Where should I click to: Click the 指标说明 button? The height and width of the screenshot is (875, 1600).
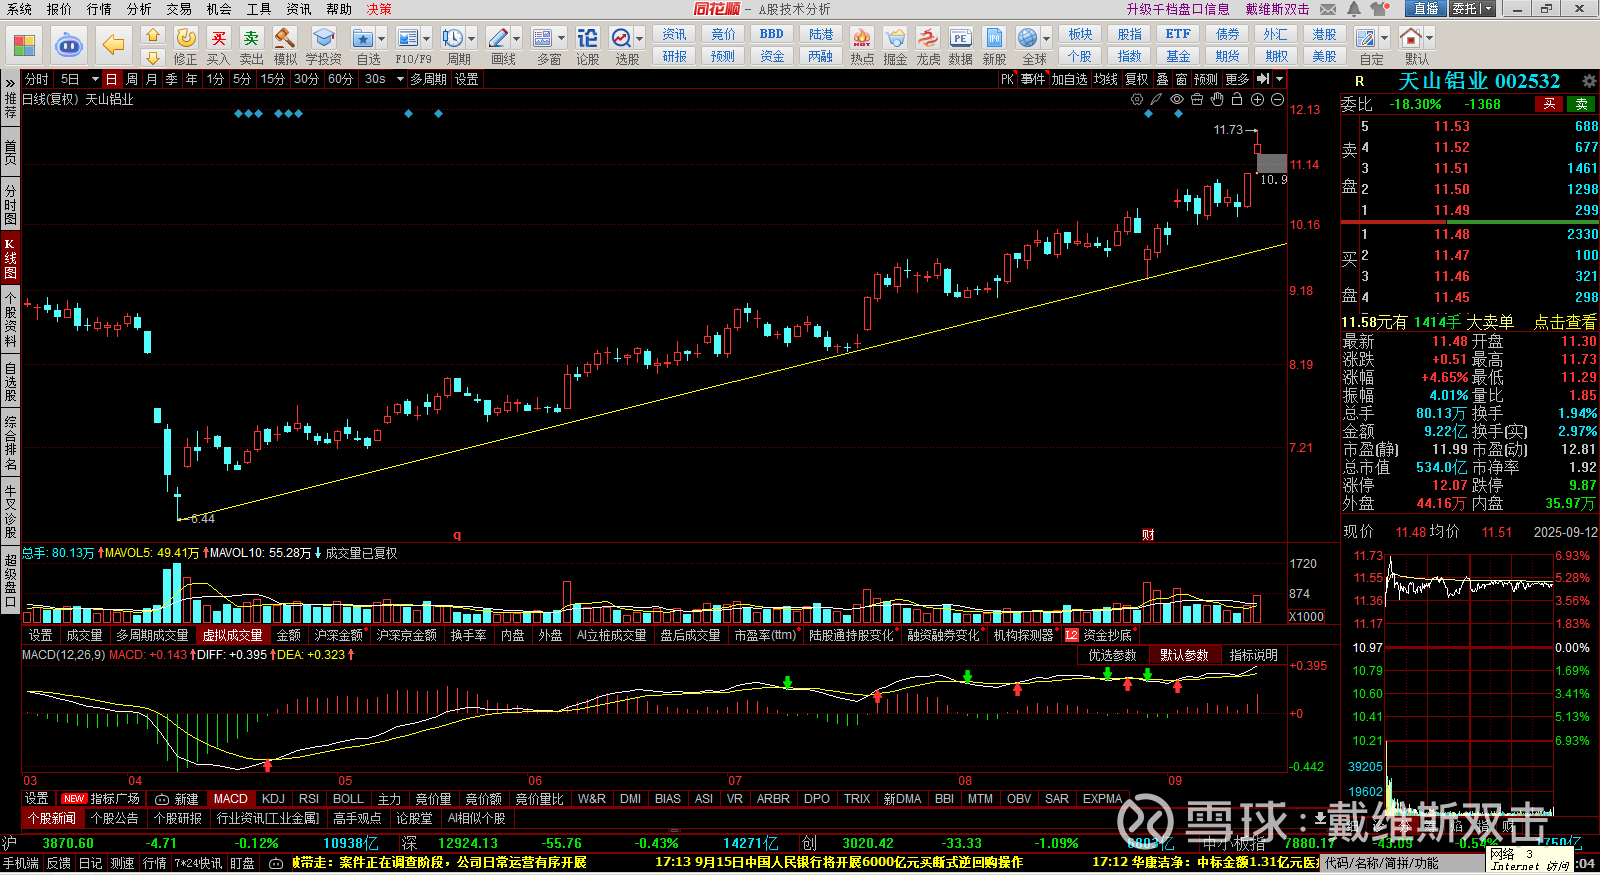[1254, 655]
